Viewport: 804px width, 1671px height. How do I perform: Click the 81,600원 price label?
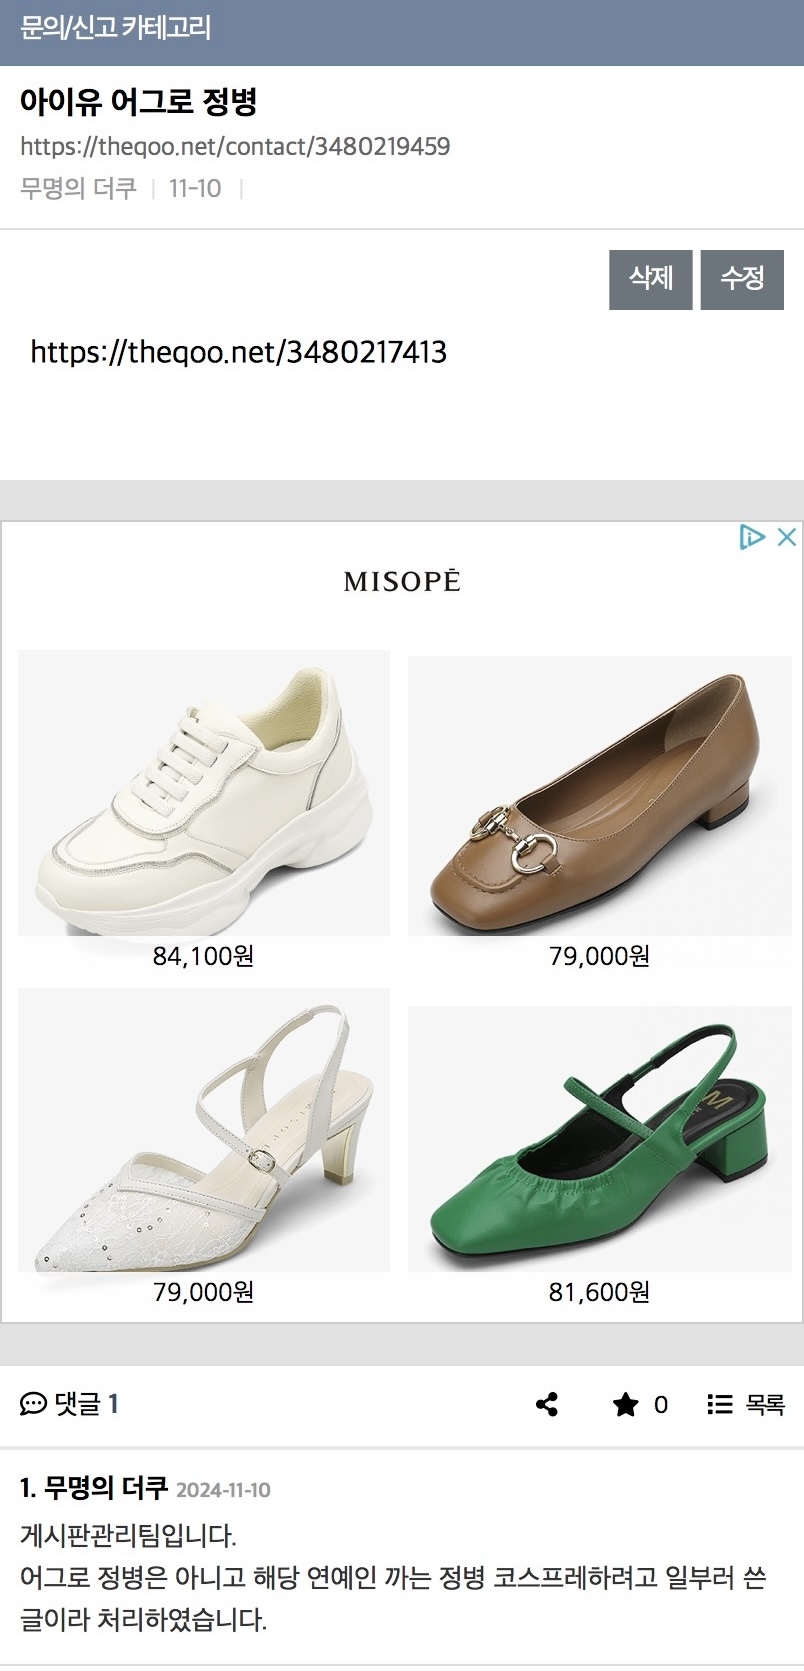click(x=599, y=1292)
